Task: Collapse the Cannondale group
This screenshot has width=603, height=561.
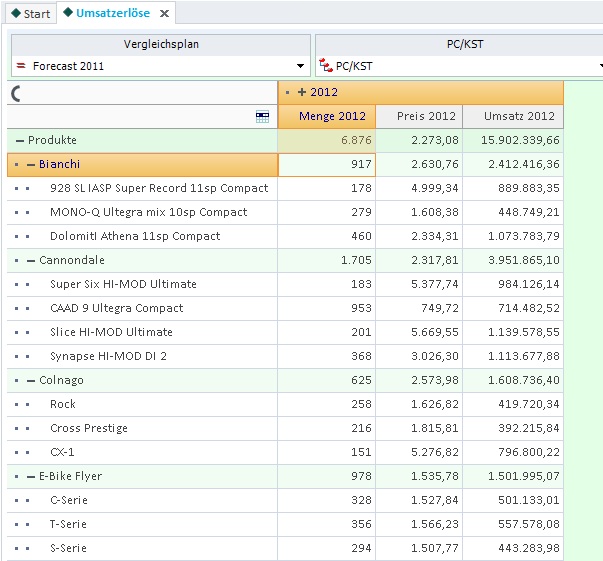Action: (31, 261)
